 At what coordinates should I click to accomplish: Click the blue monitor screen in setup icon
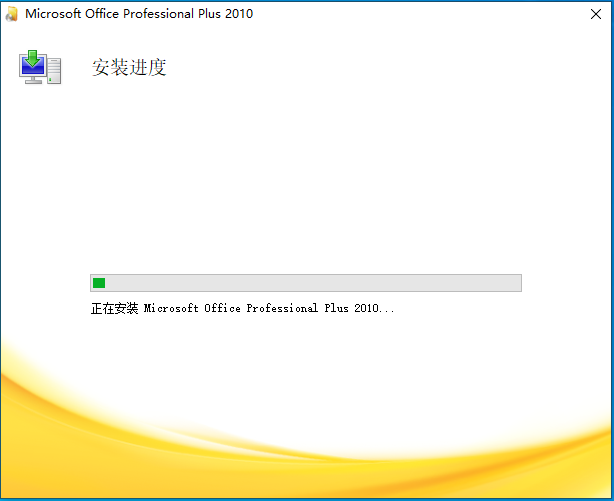[x=33, y=66]
